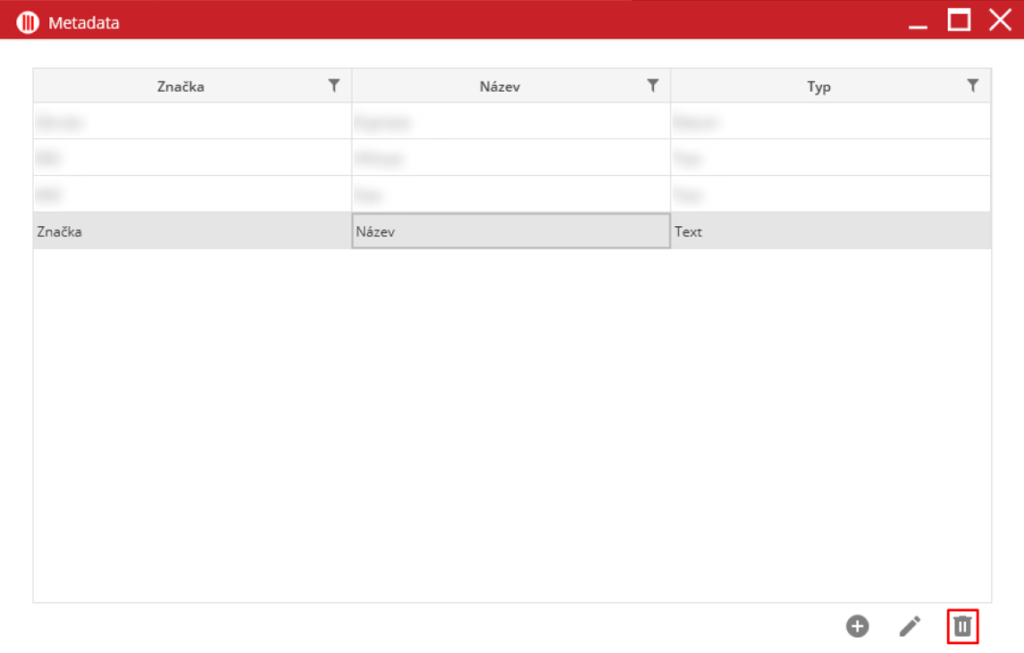Click the pencil edit icon
The image size is (1024, 653).
[x=909, y=626]
